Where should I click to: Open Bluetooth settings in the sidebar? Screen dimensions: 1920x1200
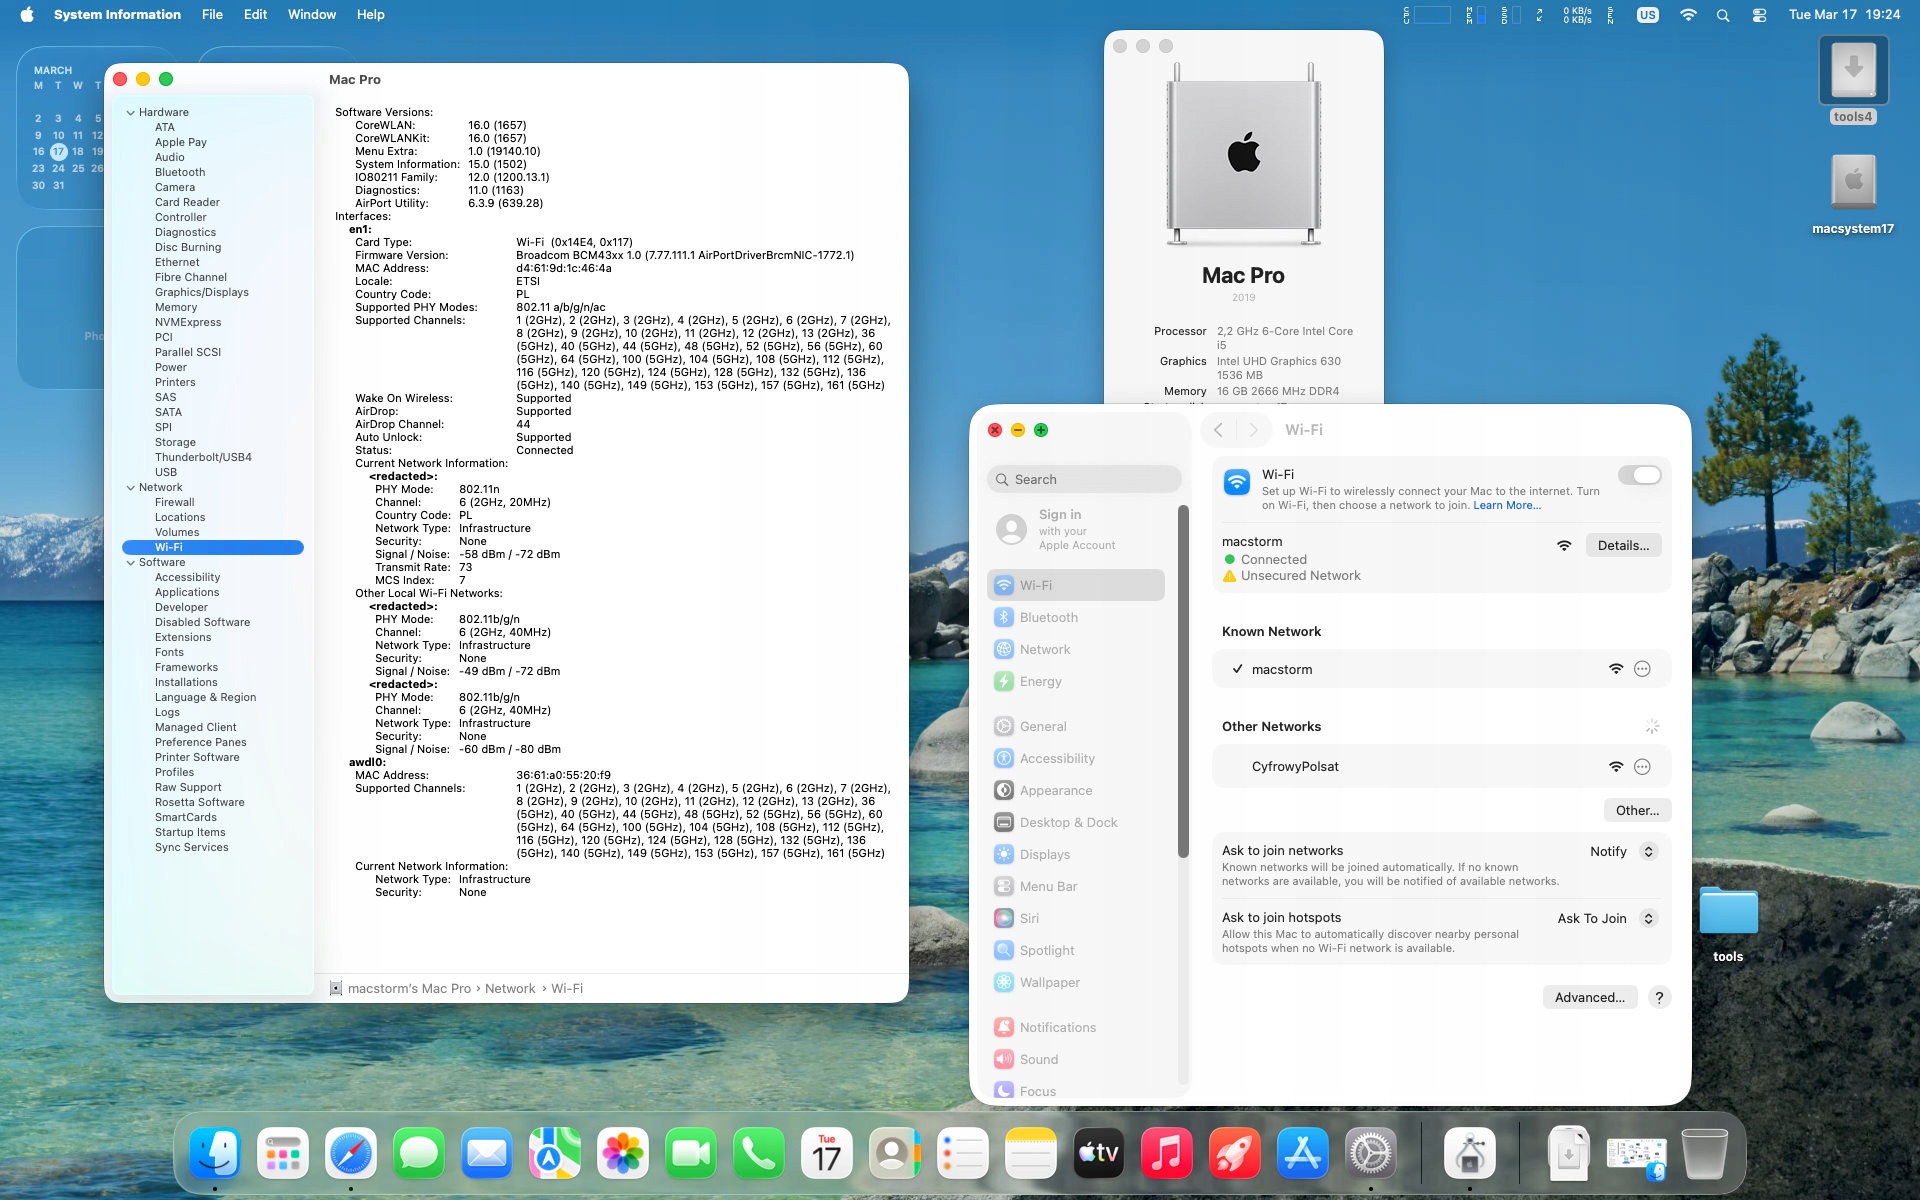[x=1047, y=617]
